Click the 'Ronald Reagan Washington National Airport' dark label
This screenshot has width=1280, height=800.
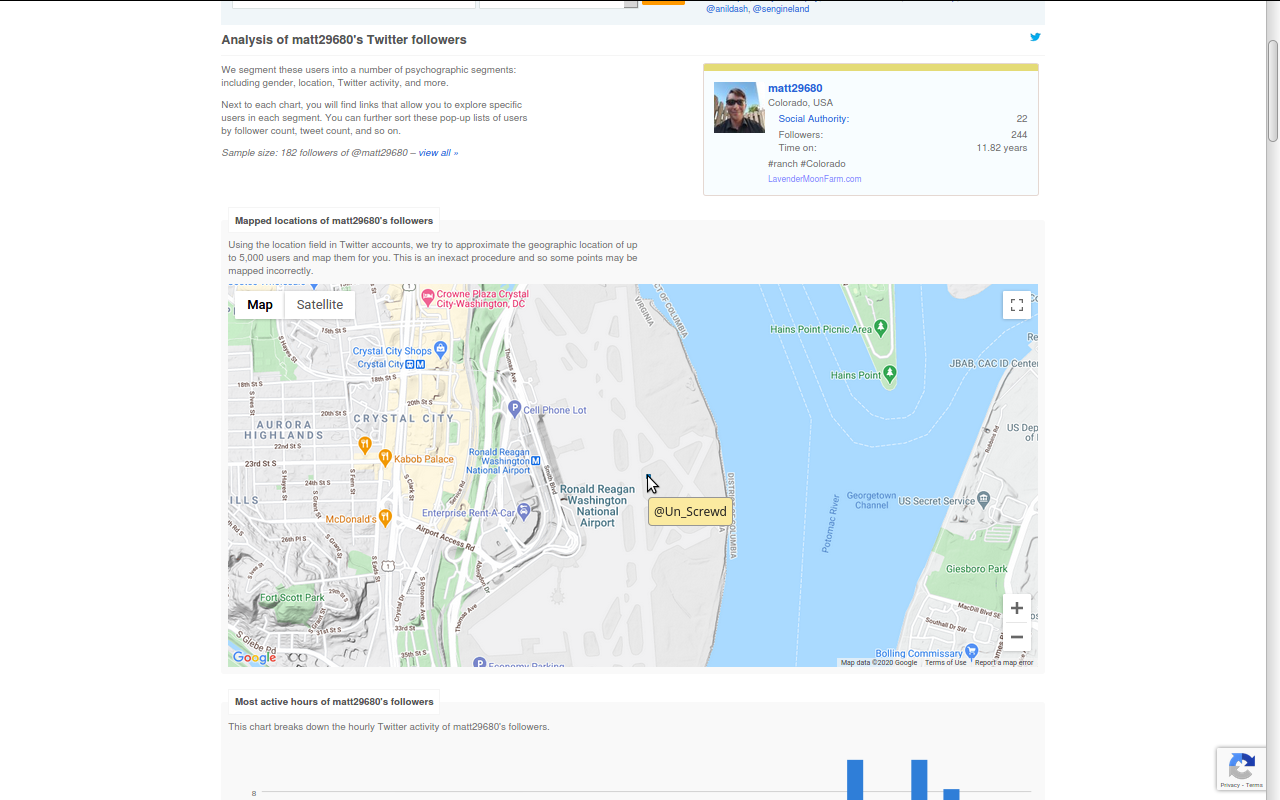[x=597, y=506]
